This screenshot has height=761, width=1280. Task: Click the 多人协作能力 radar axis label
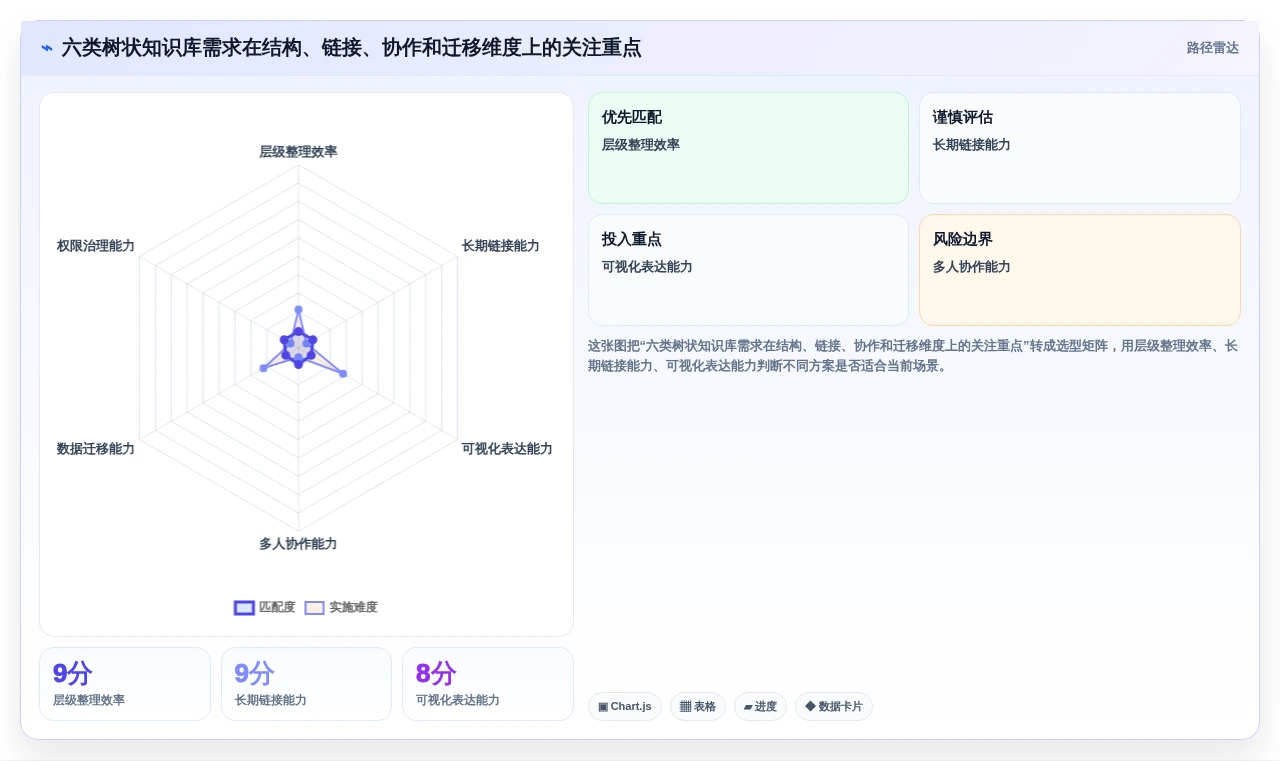point(298,544)
